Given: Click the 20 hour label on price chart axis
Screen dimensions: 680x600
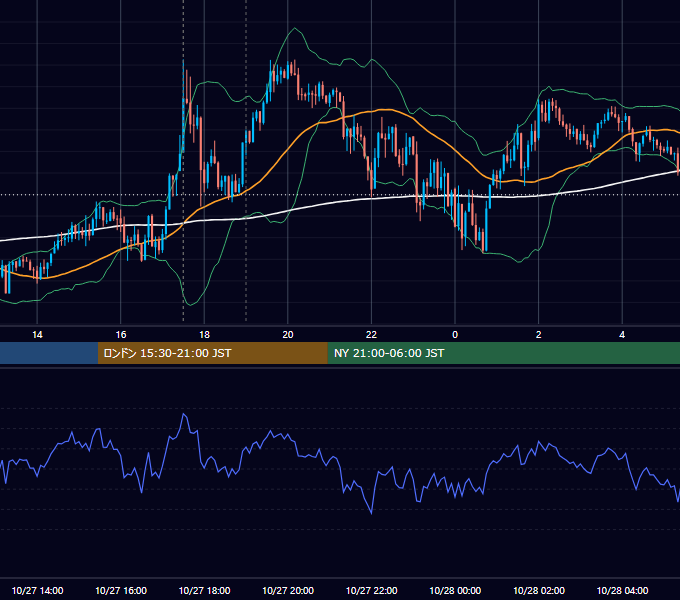Looking at the screenshot, I should [288, 335].
